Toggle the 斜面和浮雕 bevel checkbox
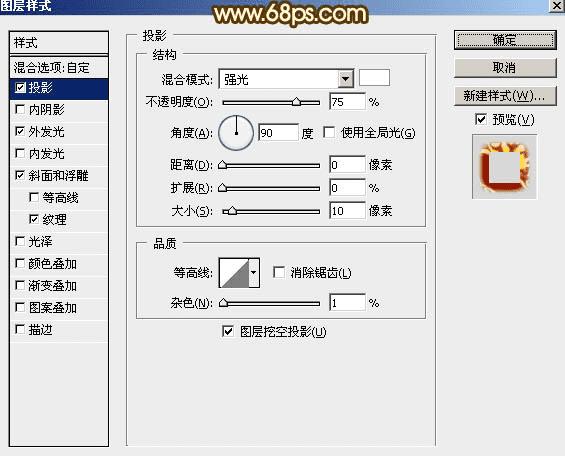Screen dimensions: 565x456 pos(20,175)
